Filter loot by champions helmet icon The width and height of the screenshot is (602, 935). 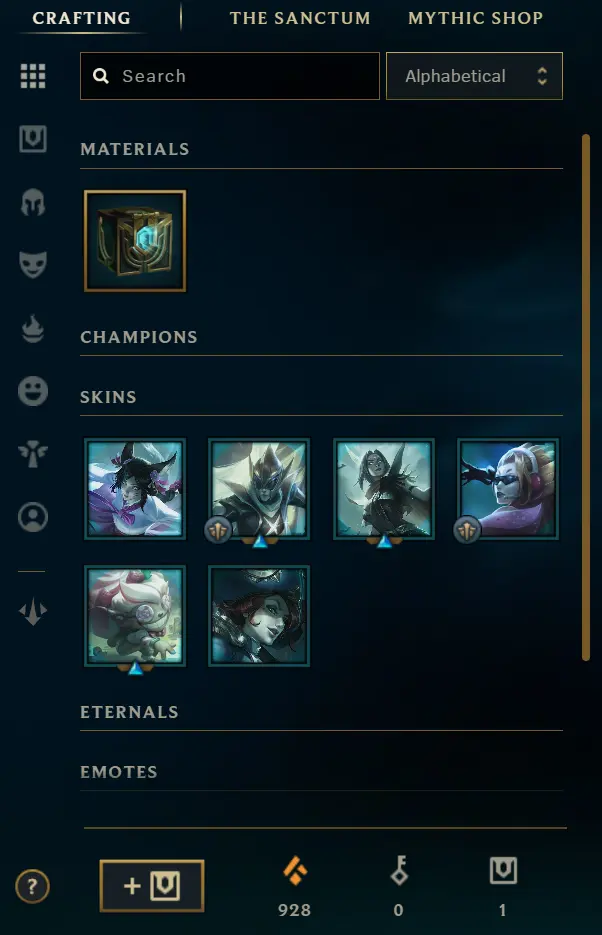(33, 202)
